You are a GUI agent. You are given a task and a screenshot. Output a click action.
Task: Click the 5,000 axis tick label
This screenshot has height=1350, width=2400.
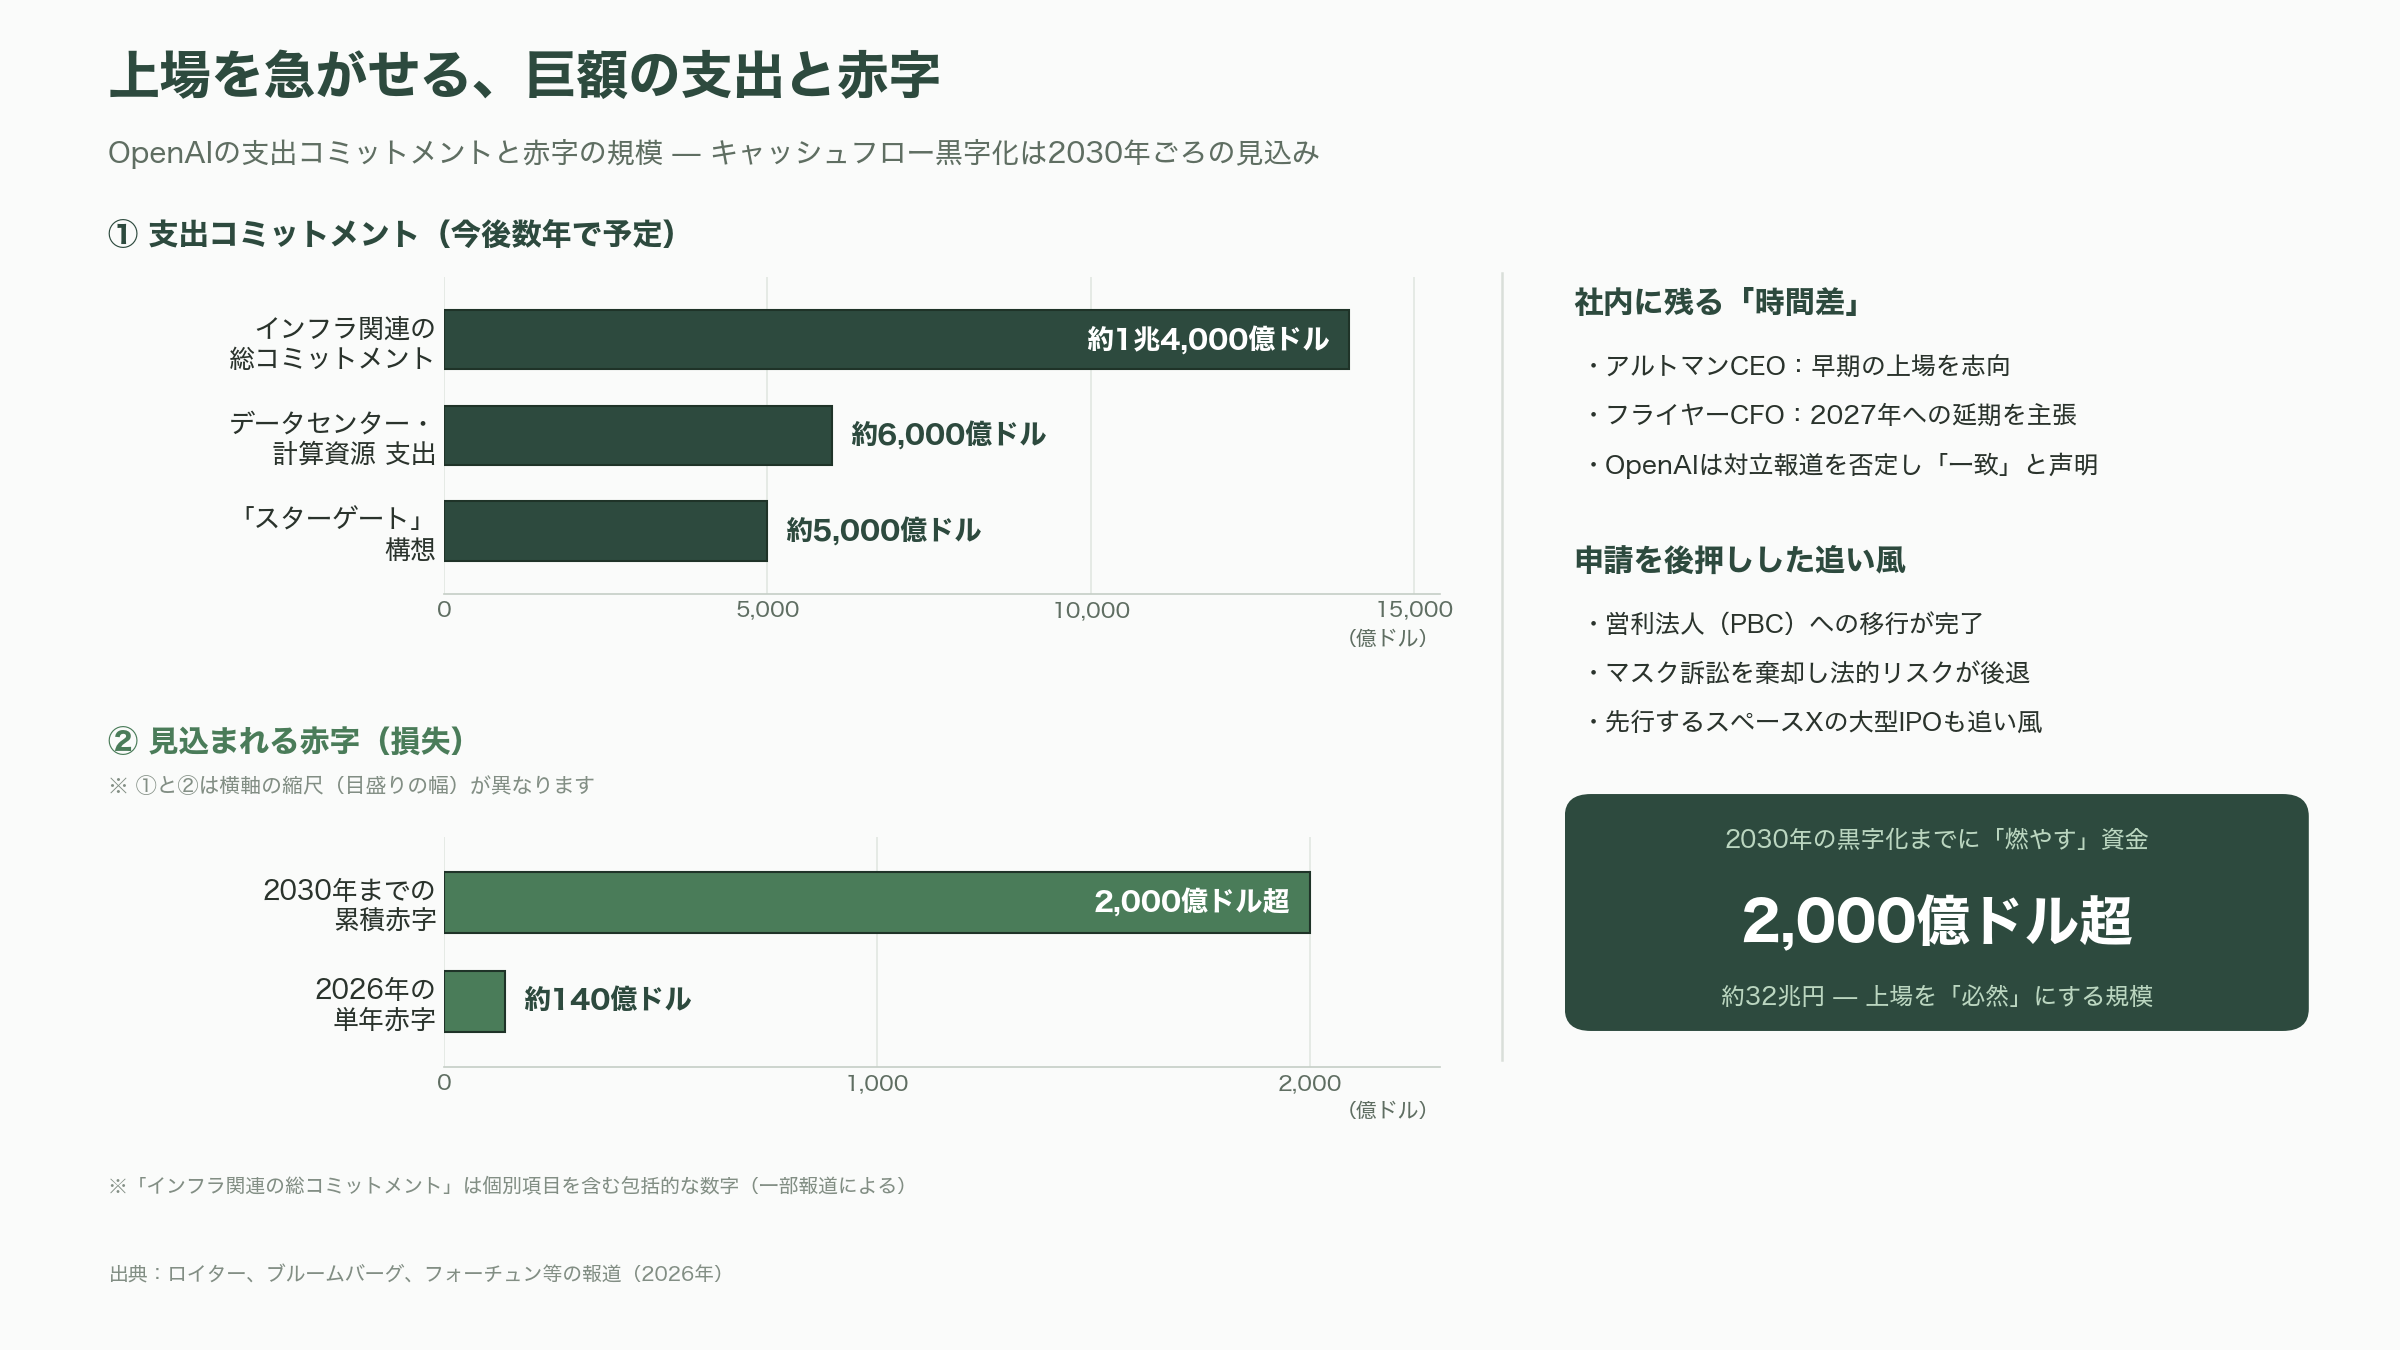pos(767,609)
